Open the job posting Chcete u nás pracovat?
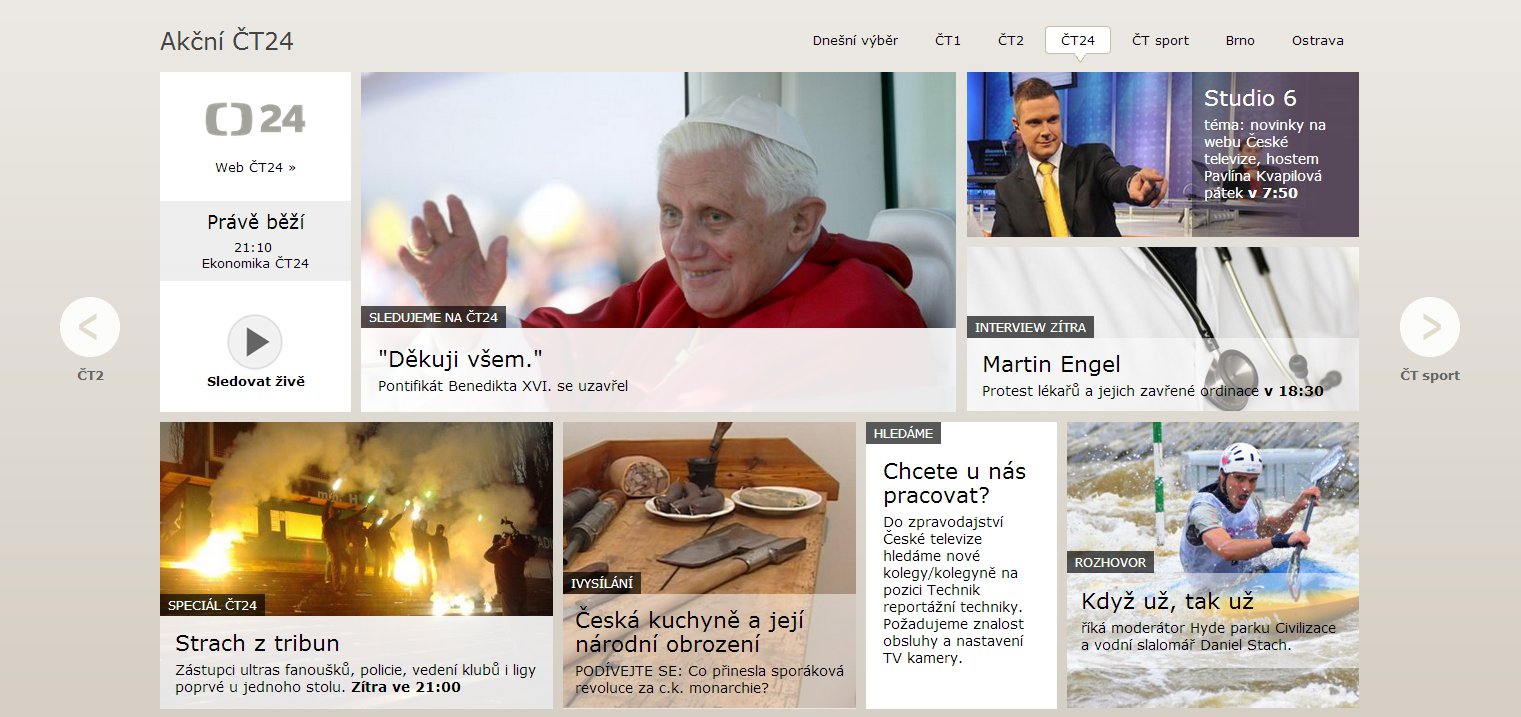The image size is (1521, 717). tap(952, 483)
